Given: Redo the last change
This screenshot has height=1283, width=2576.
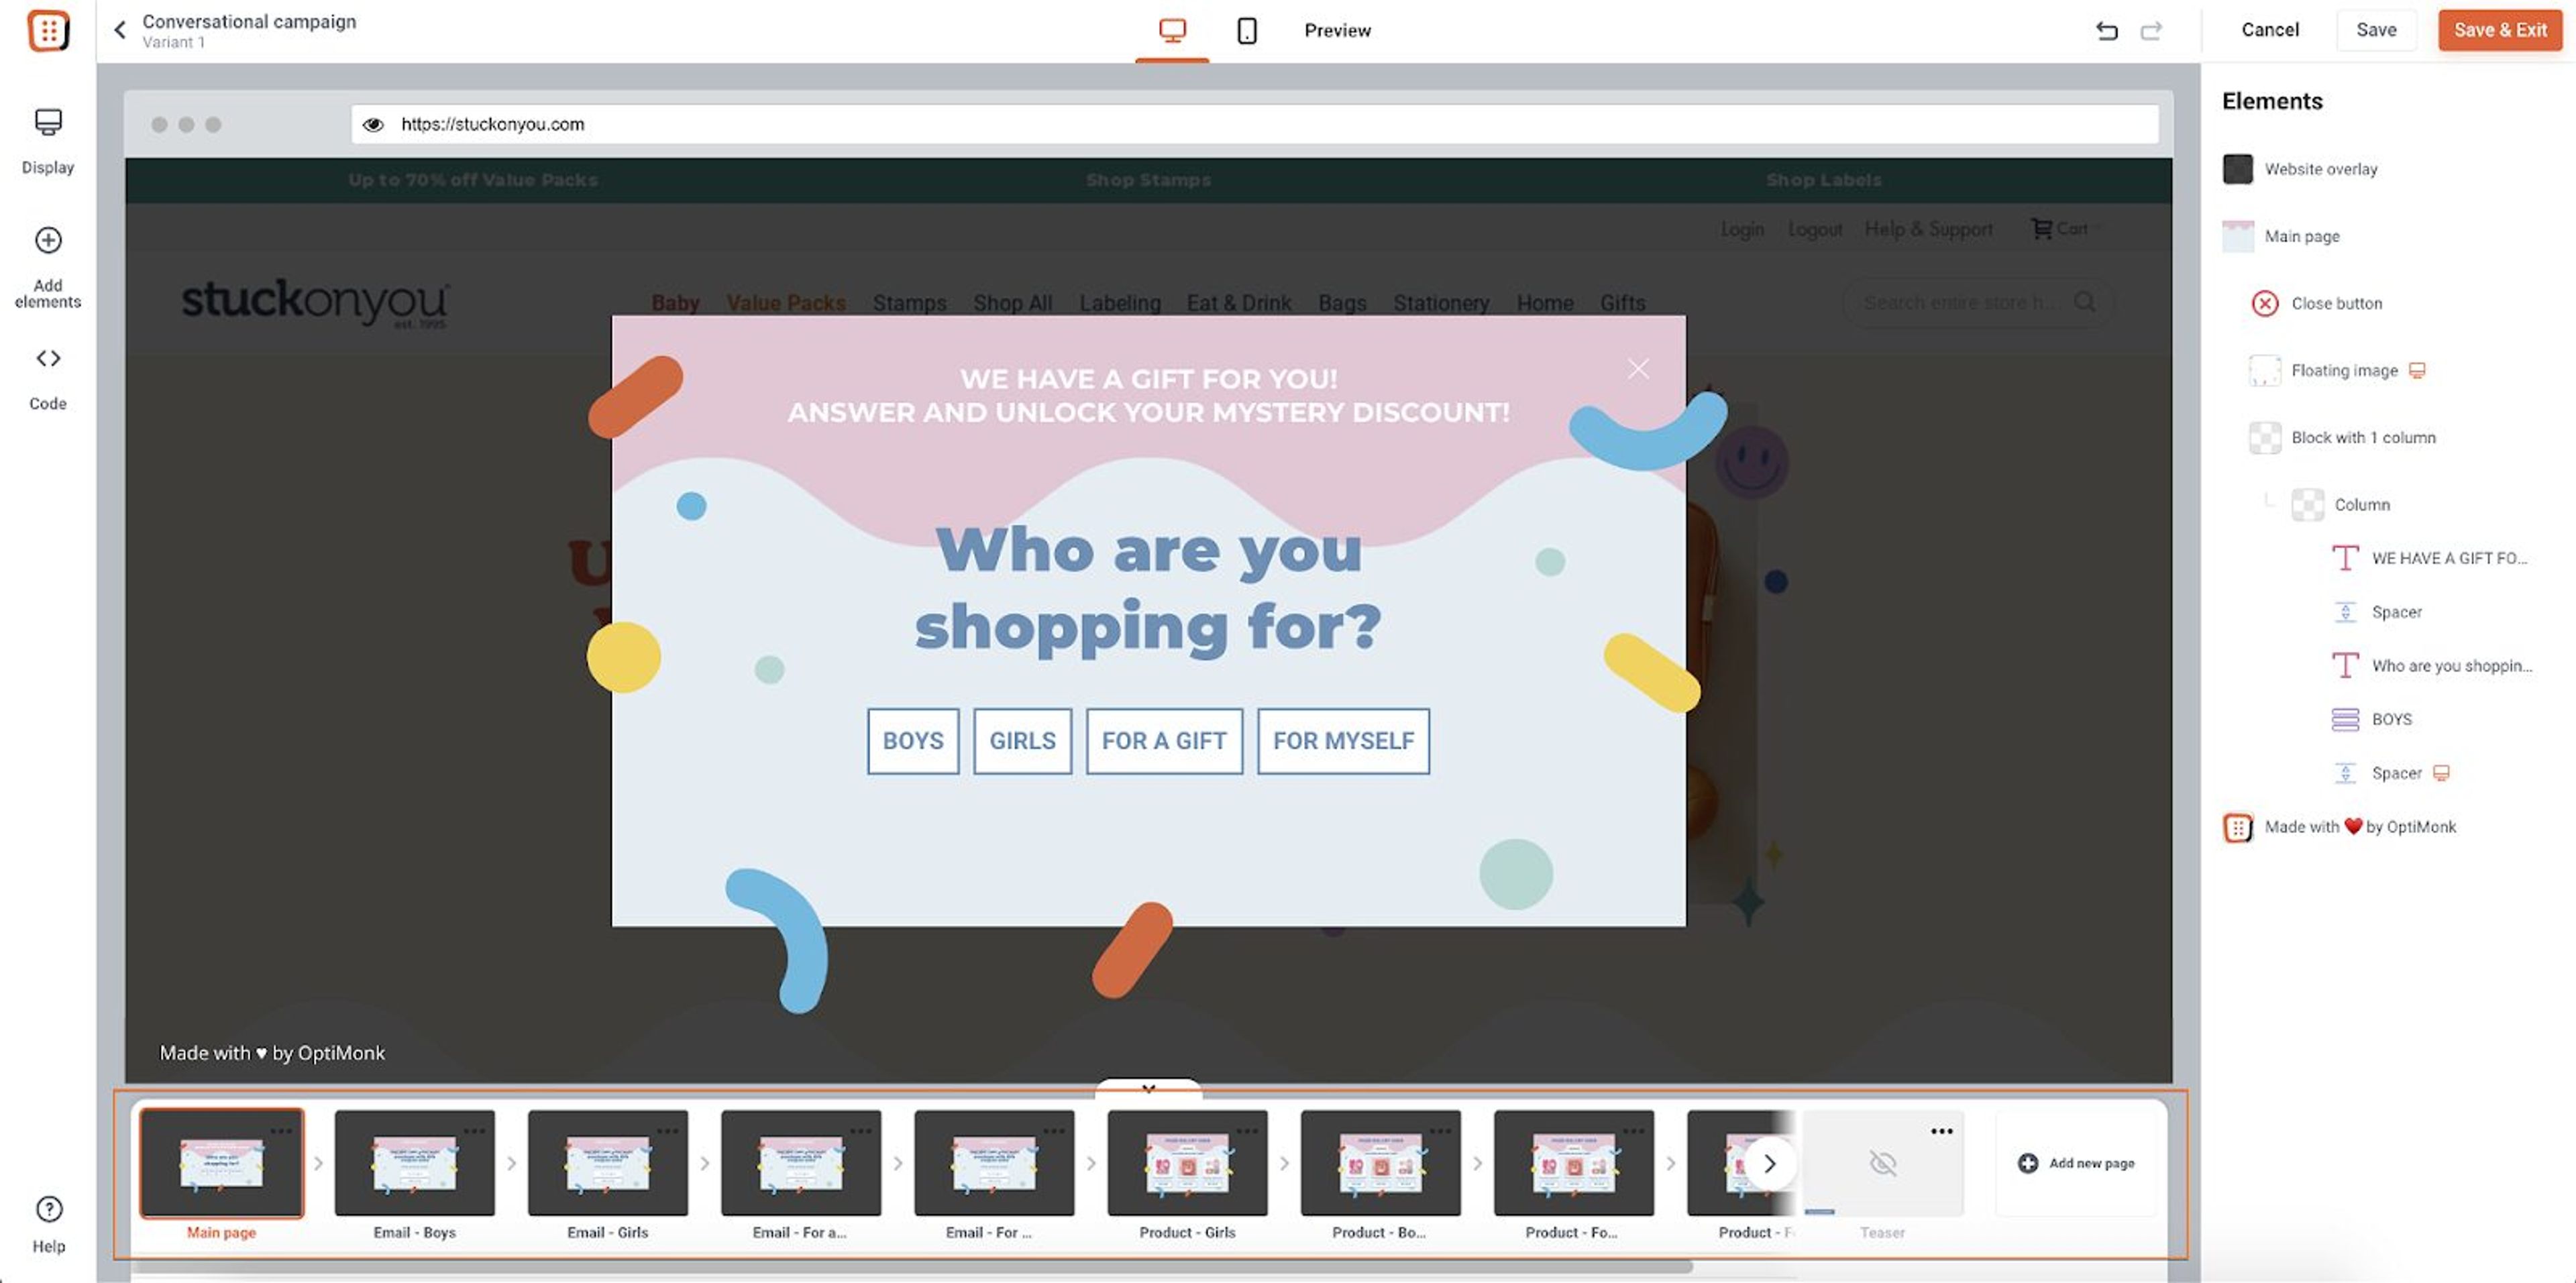Looking at the screenshot, I should pyautogui.click(x=2151, y=31).
